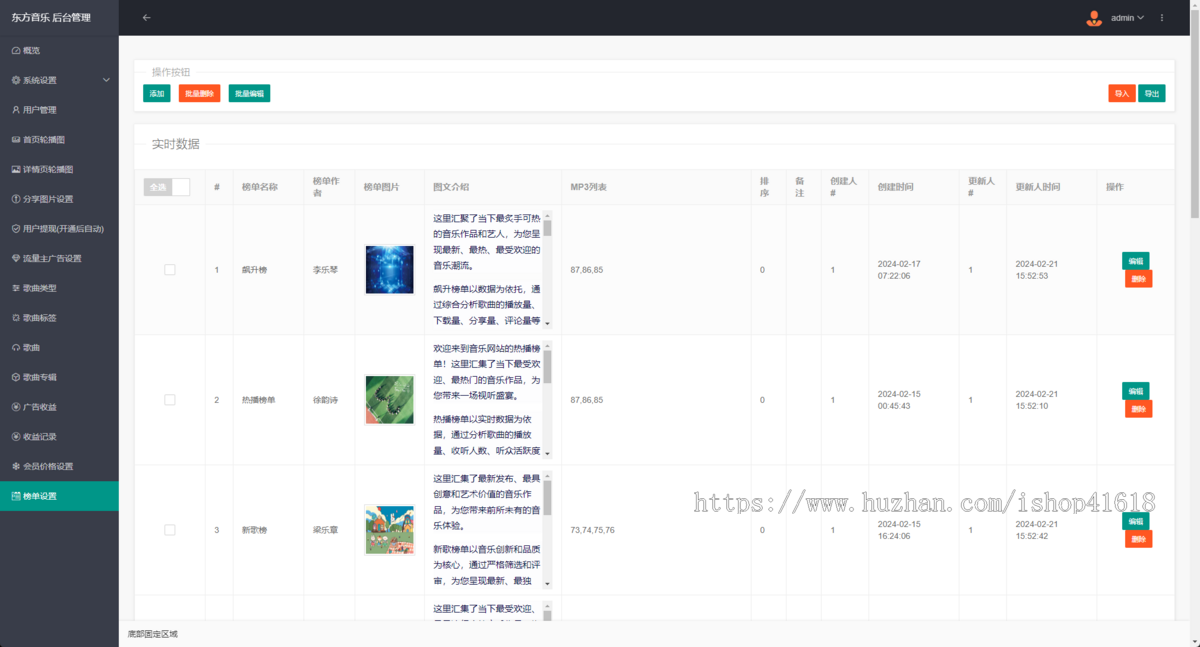Click the down arrow in 热播榜单 intro scrollbar

click(x=547, y=454)
